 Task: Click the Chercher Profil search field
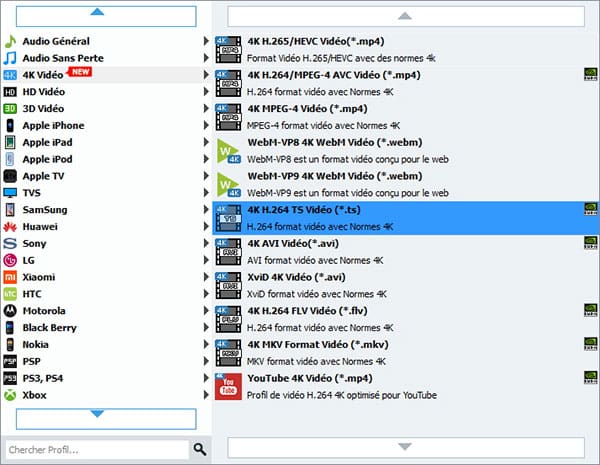(x=97, y=449)
